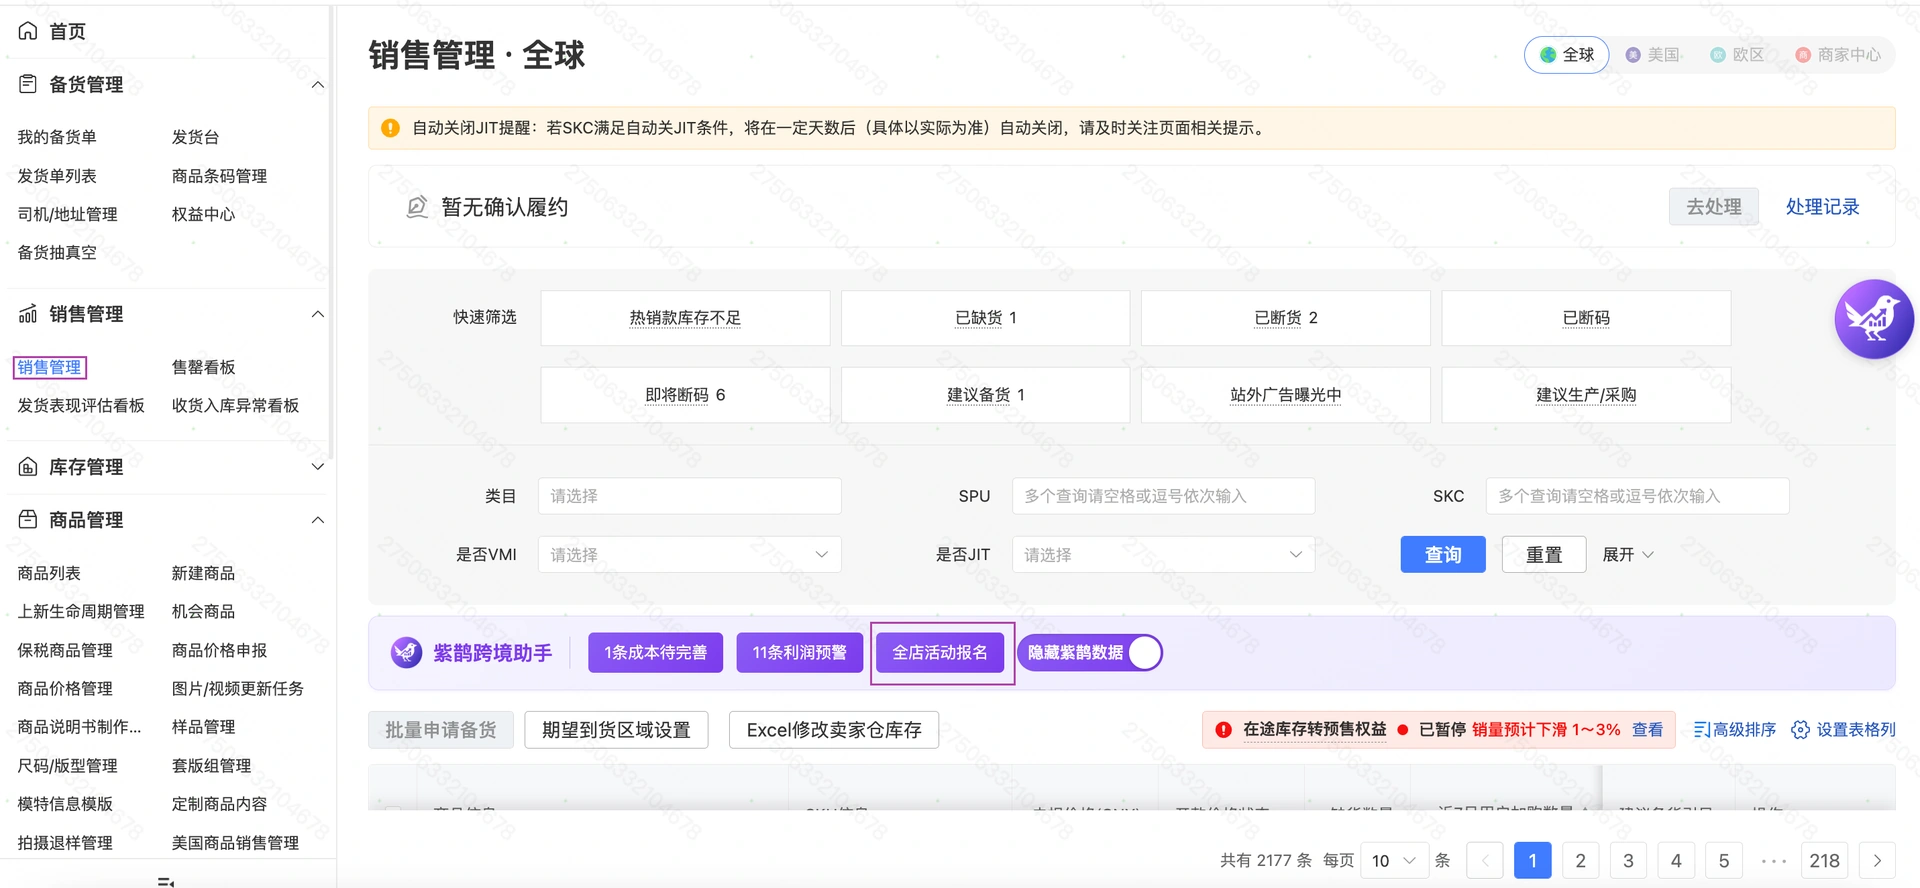1920x888 pixels.
Task: Filter by 建议生产/采购
Action: pos(1586,395)
